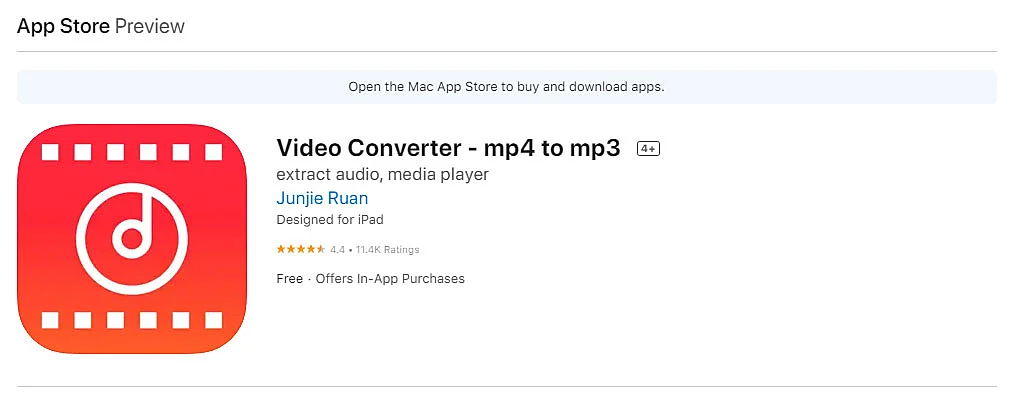The width and height of the screenshot is (1023, 402).
Task: Select the Video Converter - mp4 to mp3 title
Action: tap(448, 148)
